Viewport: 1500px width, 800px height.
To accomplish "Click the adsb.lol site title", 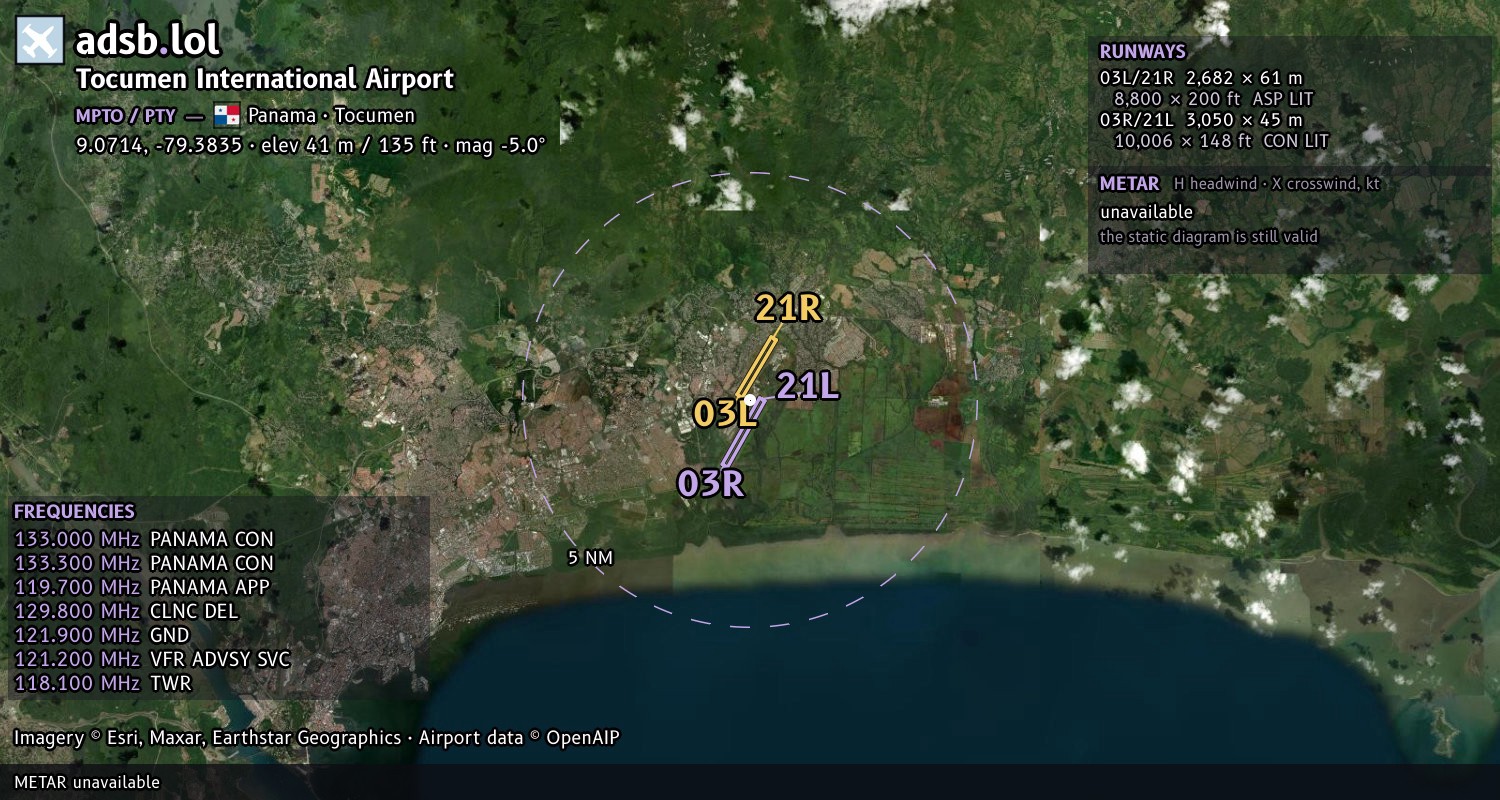I will pyautogui.click(x=147, y=41).
